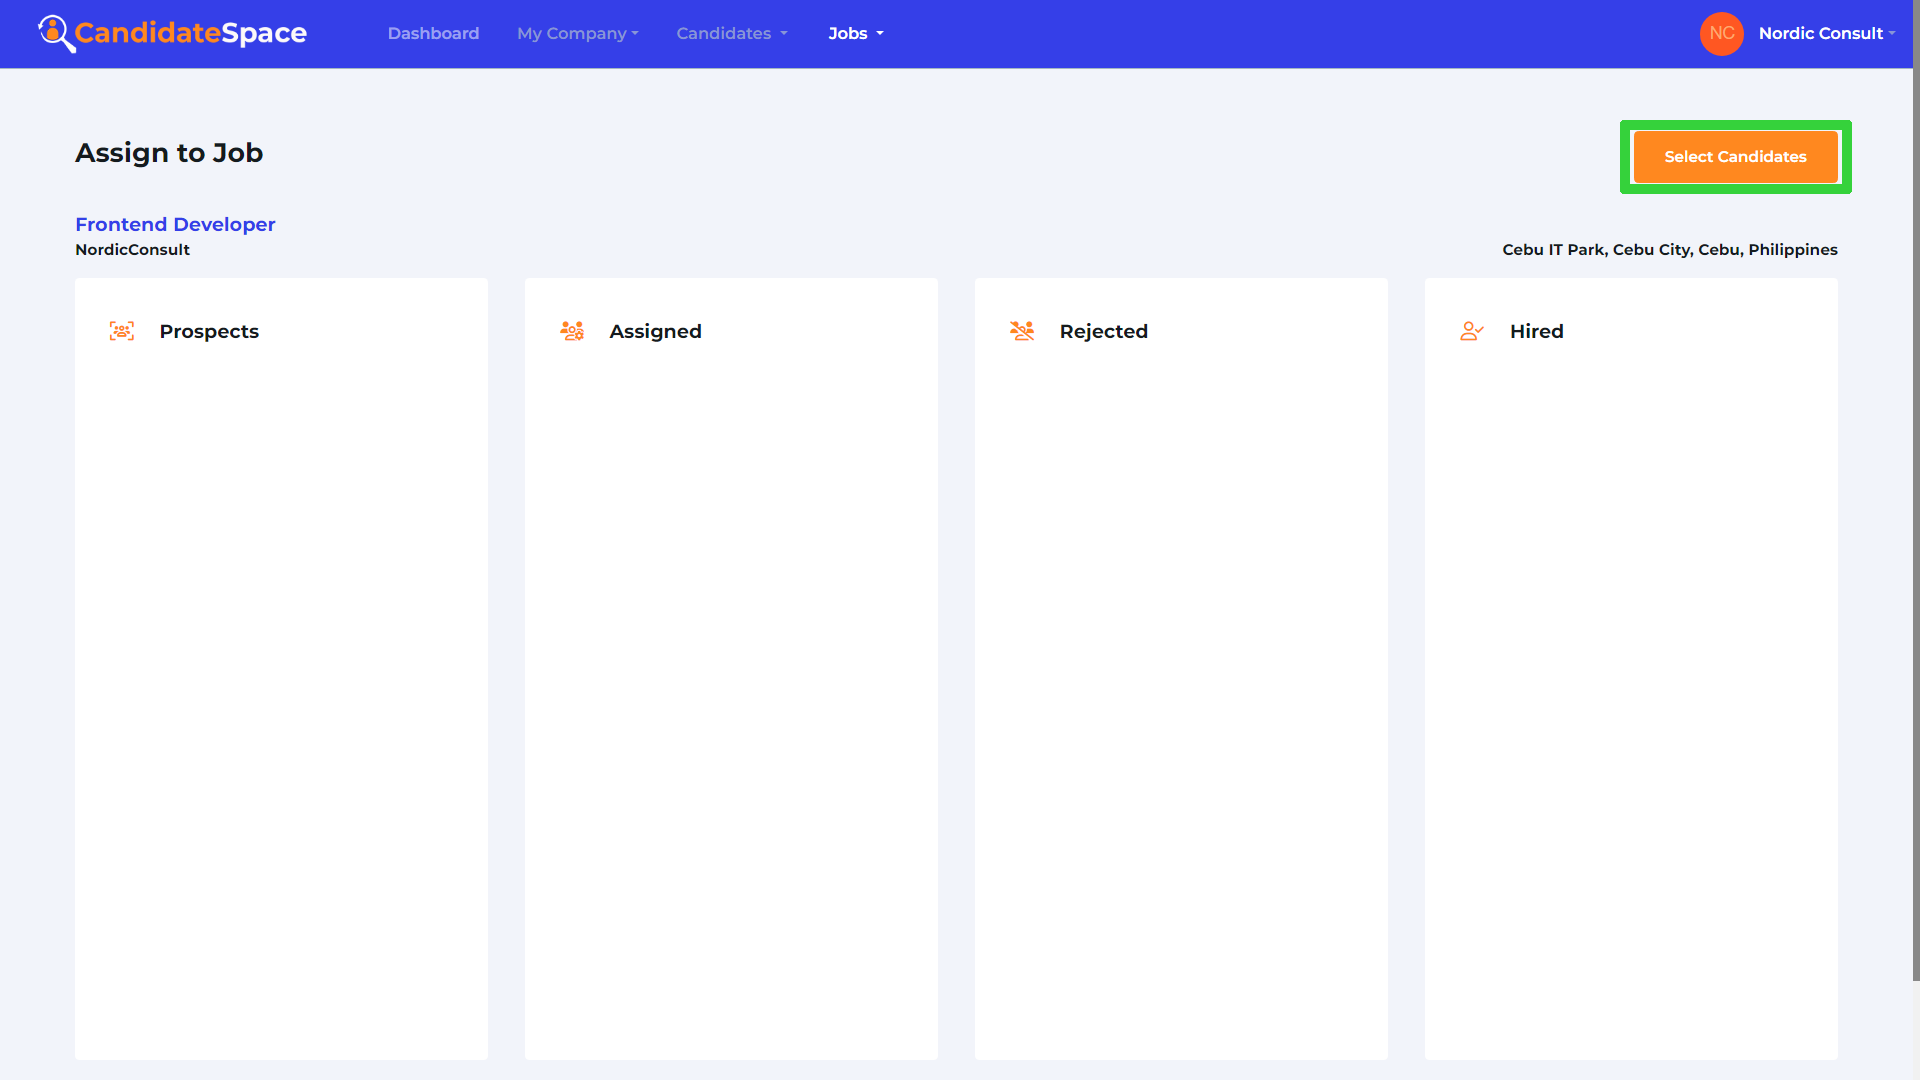Click the Nordic Consult avatar icon

pyautogui.click(x=1724, y=33)
